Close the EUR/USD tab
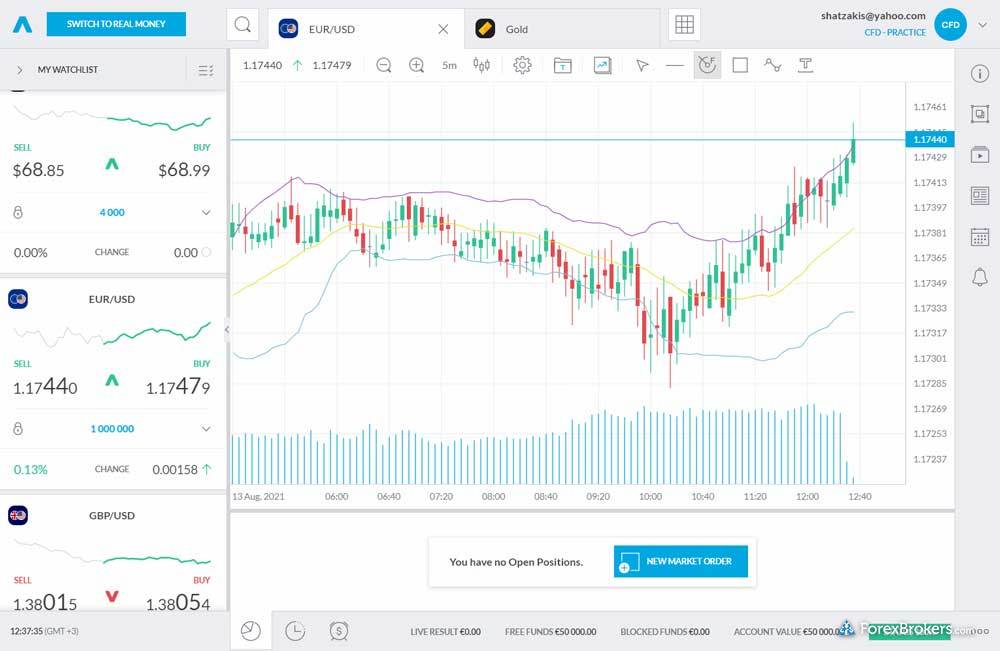 pyautogui.click(x=443, y=29)
